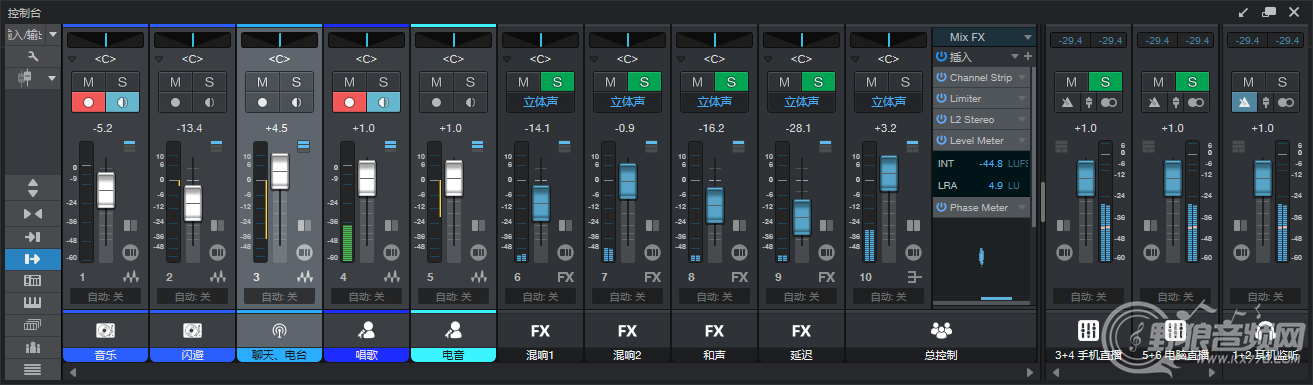
Task: Expand the Level Meter insert arrow
Action: pos(1022,141)
